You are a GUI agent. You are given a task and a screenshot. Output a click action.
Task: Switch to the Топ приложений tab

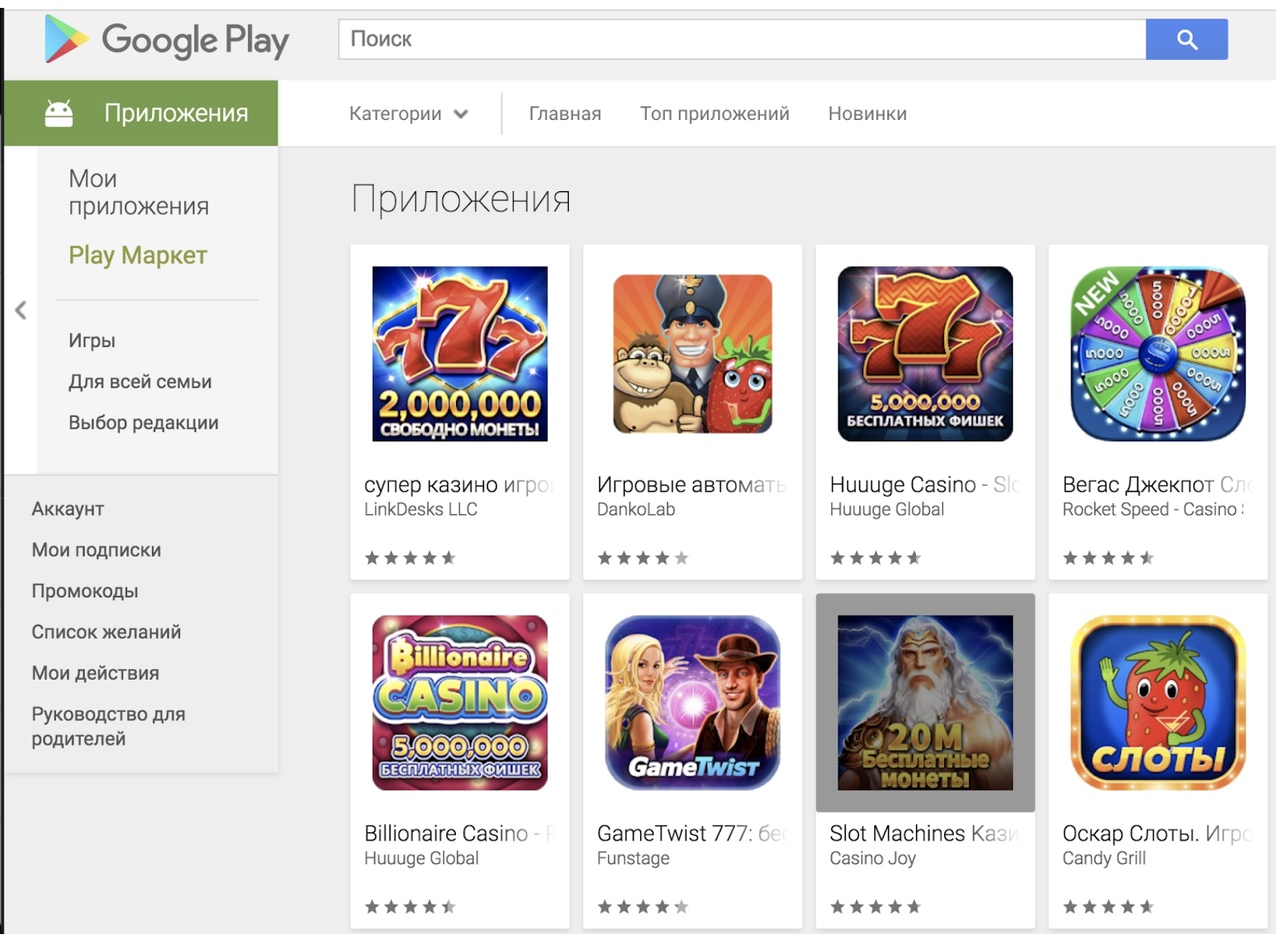(x=715, y=114)
